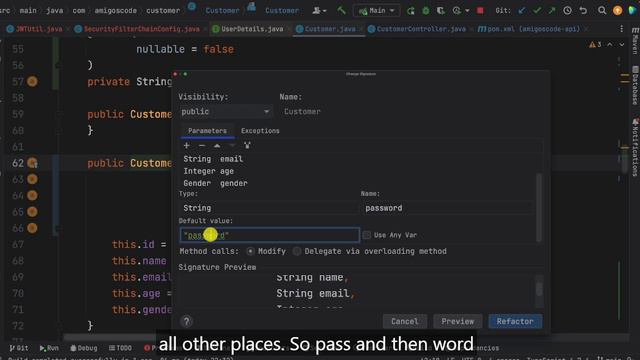This screenshot has width=640, height=360.
Task: Select the Parameters tab in dialog
Action: [207, 131]
